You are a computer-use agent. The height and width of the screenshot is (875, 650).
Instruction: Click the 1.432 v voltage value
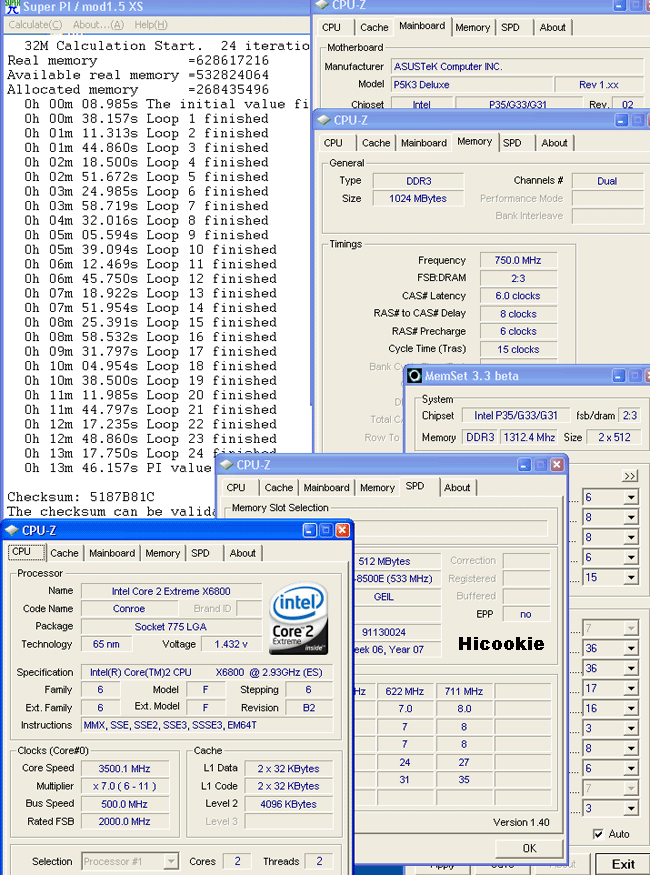(231, 644)
